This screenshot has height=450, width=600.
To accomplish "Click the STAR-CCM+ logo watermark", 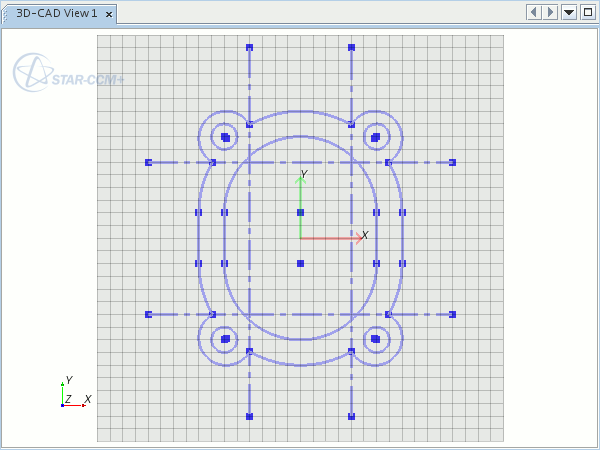I will pyautogui.click(x=68, y=74).
